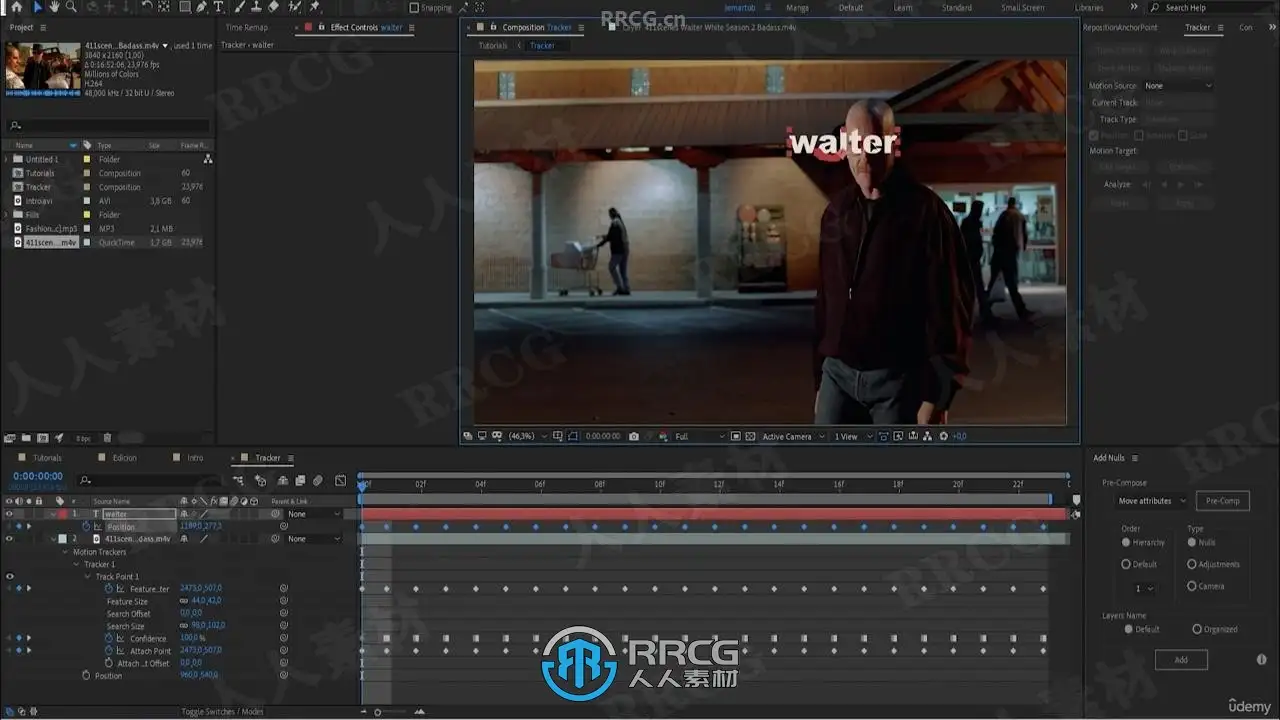1280x720 pixels.
Task: Select the Clone Stamp tool
Action: (257, 7)
